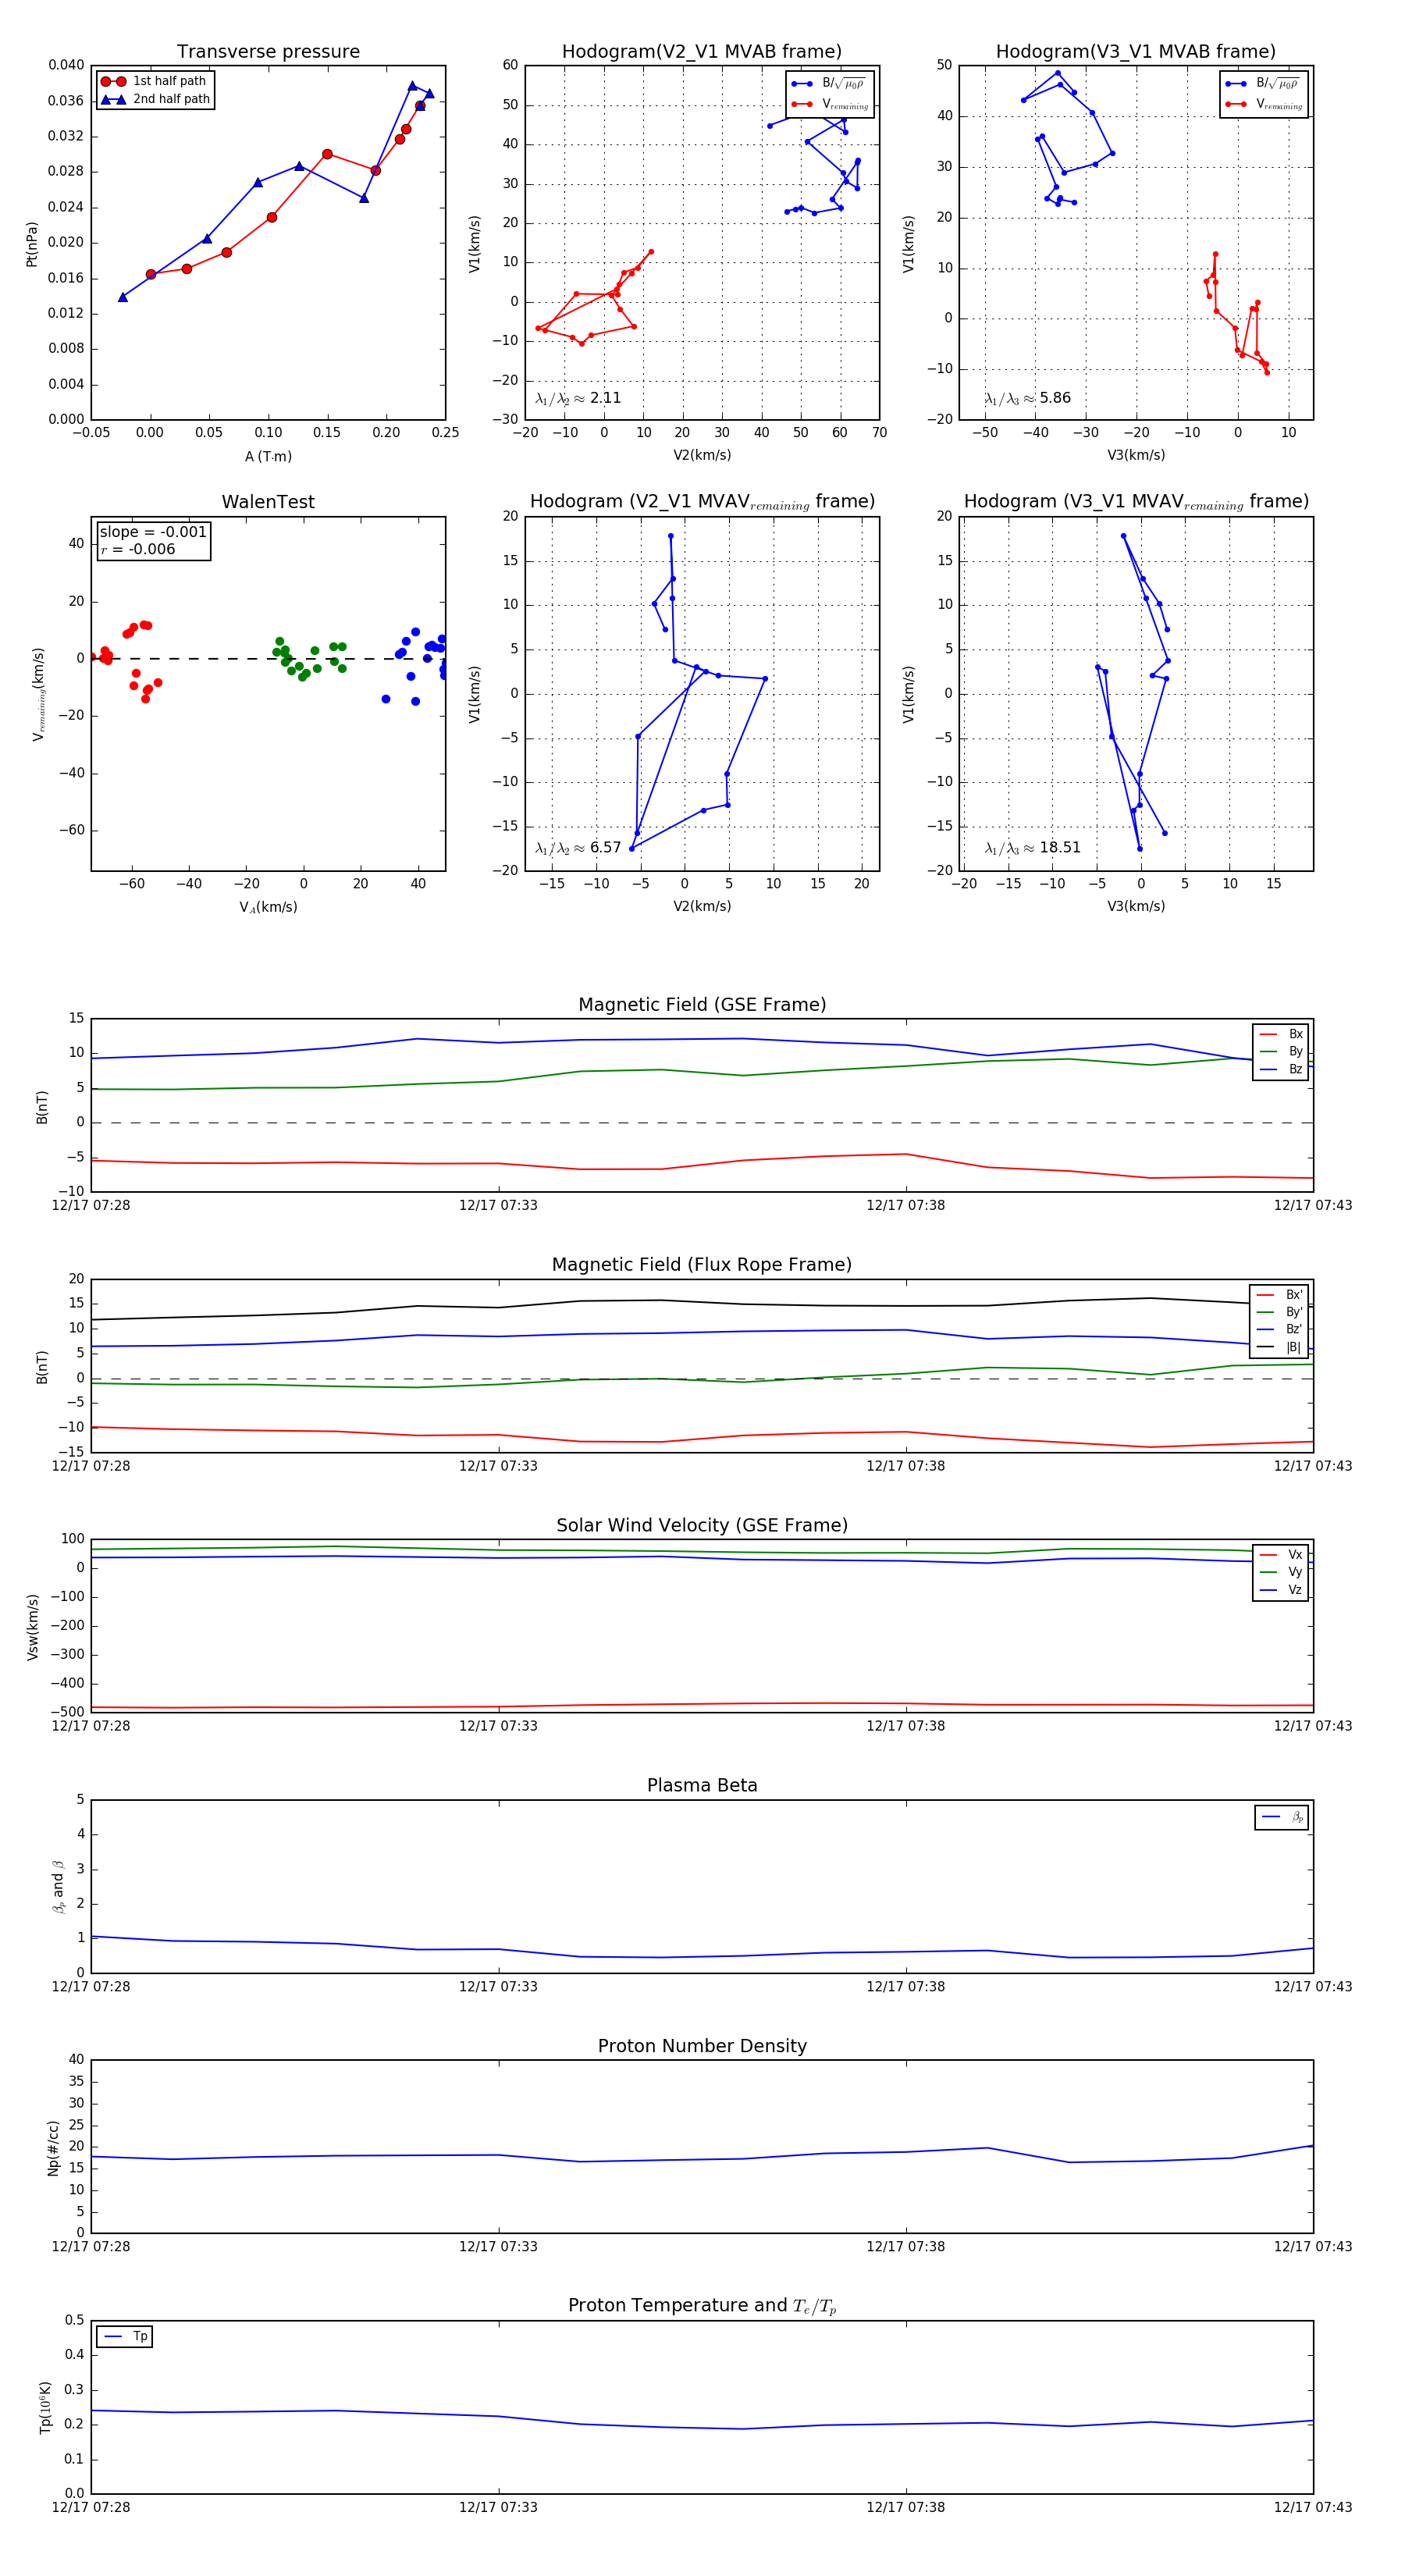Click the 'Proton Number Density' title
1405x2576 pixels.
point(702,2046)
